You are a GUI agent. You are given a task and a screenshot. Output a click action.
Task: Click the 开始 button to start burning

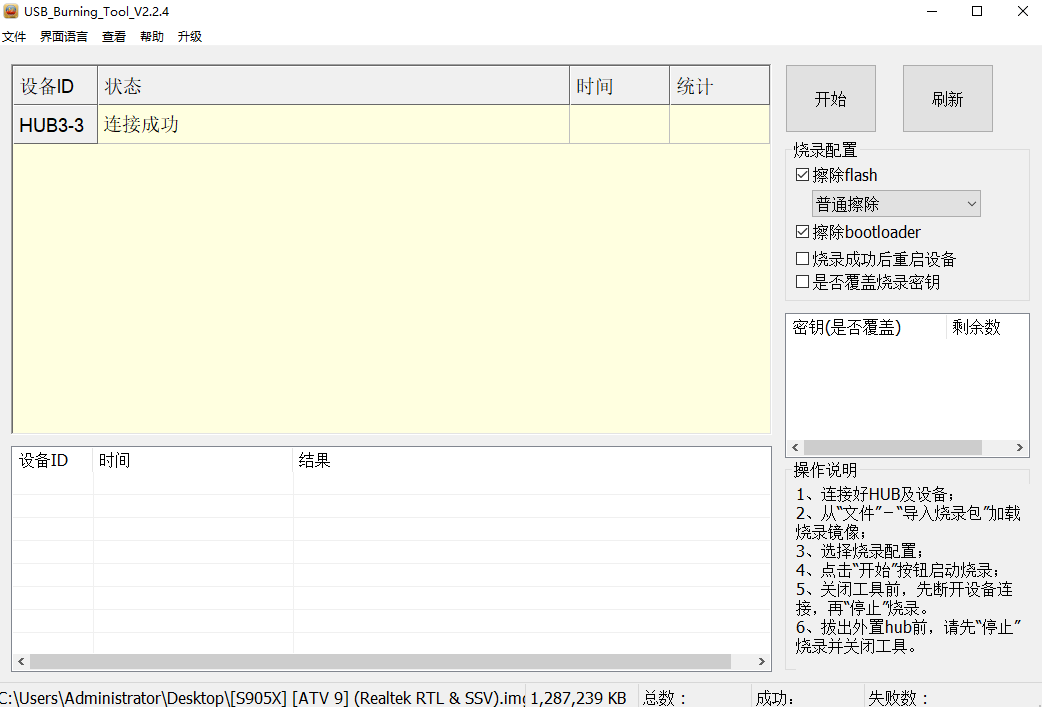point(831,98)
